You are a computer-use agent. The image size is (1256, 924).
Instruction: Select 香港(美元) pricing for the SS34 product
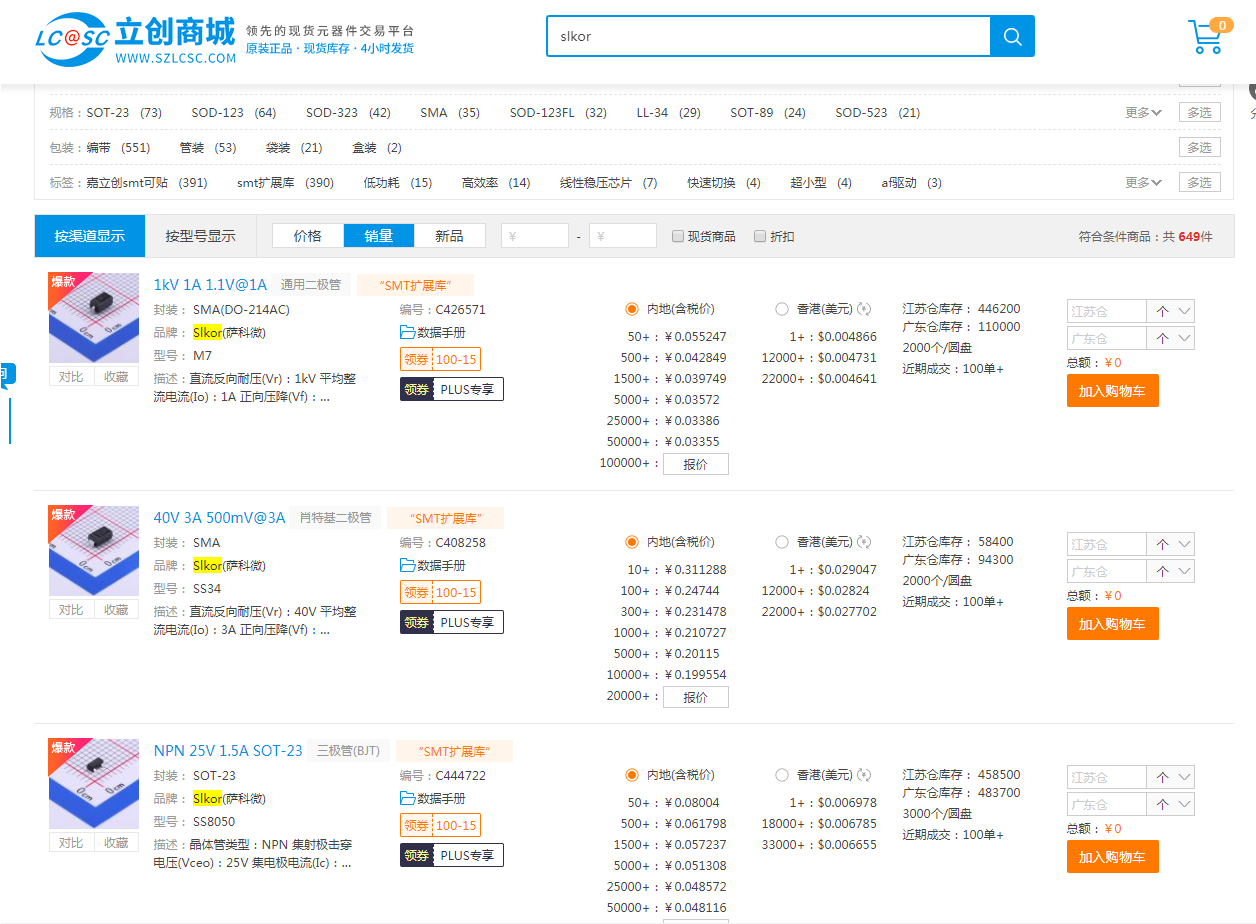point(782,543)
